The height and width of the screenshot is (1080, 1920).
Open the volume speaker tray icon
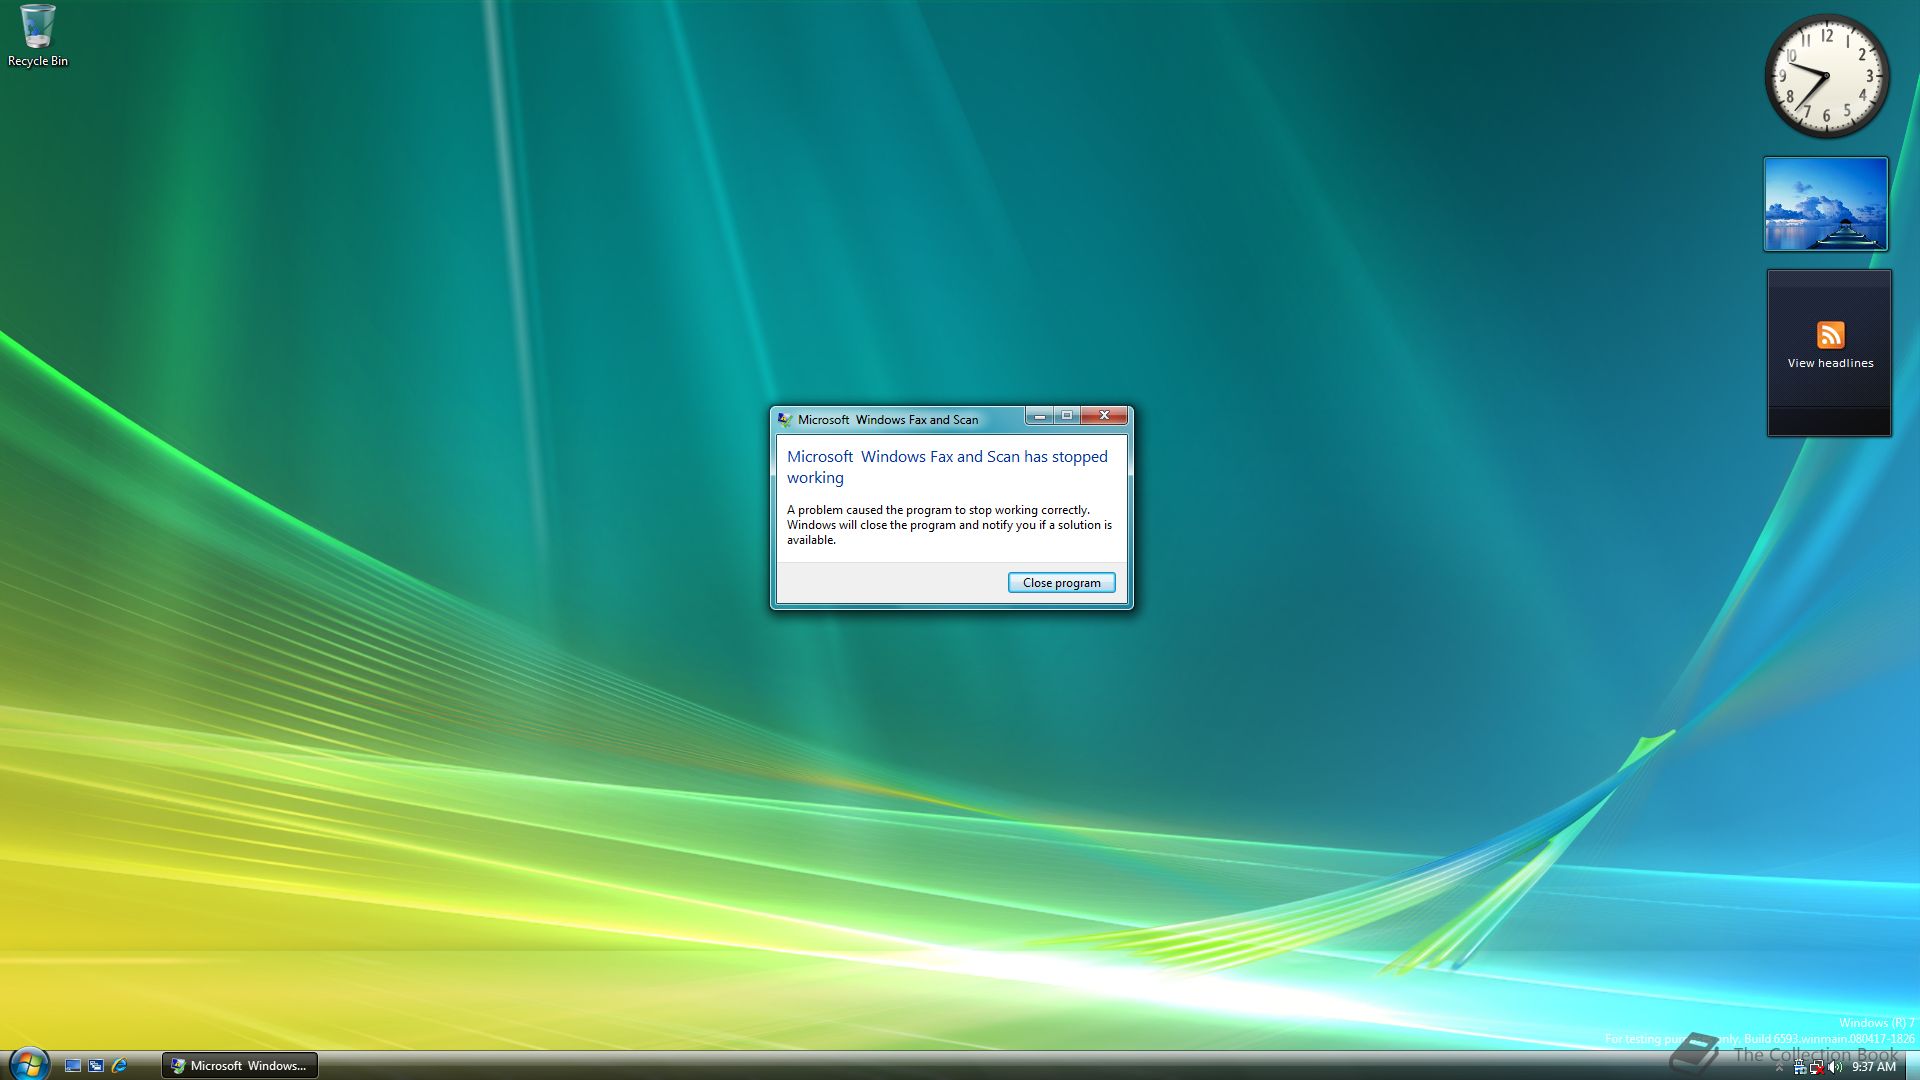point(1835,1067)
